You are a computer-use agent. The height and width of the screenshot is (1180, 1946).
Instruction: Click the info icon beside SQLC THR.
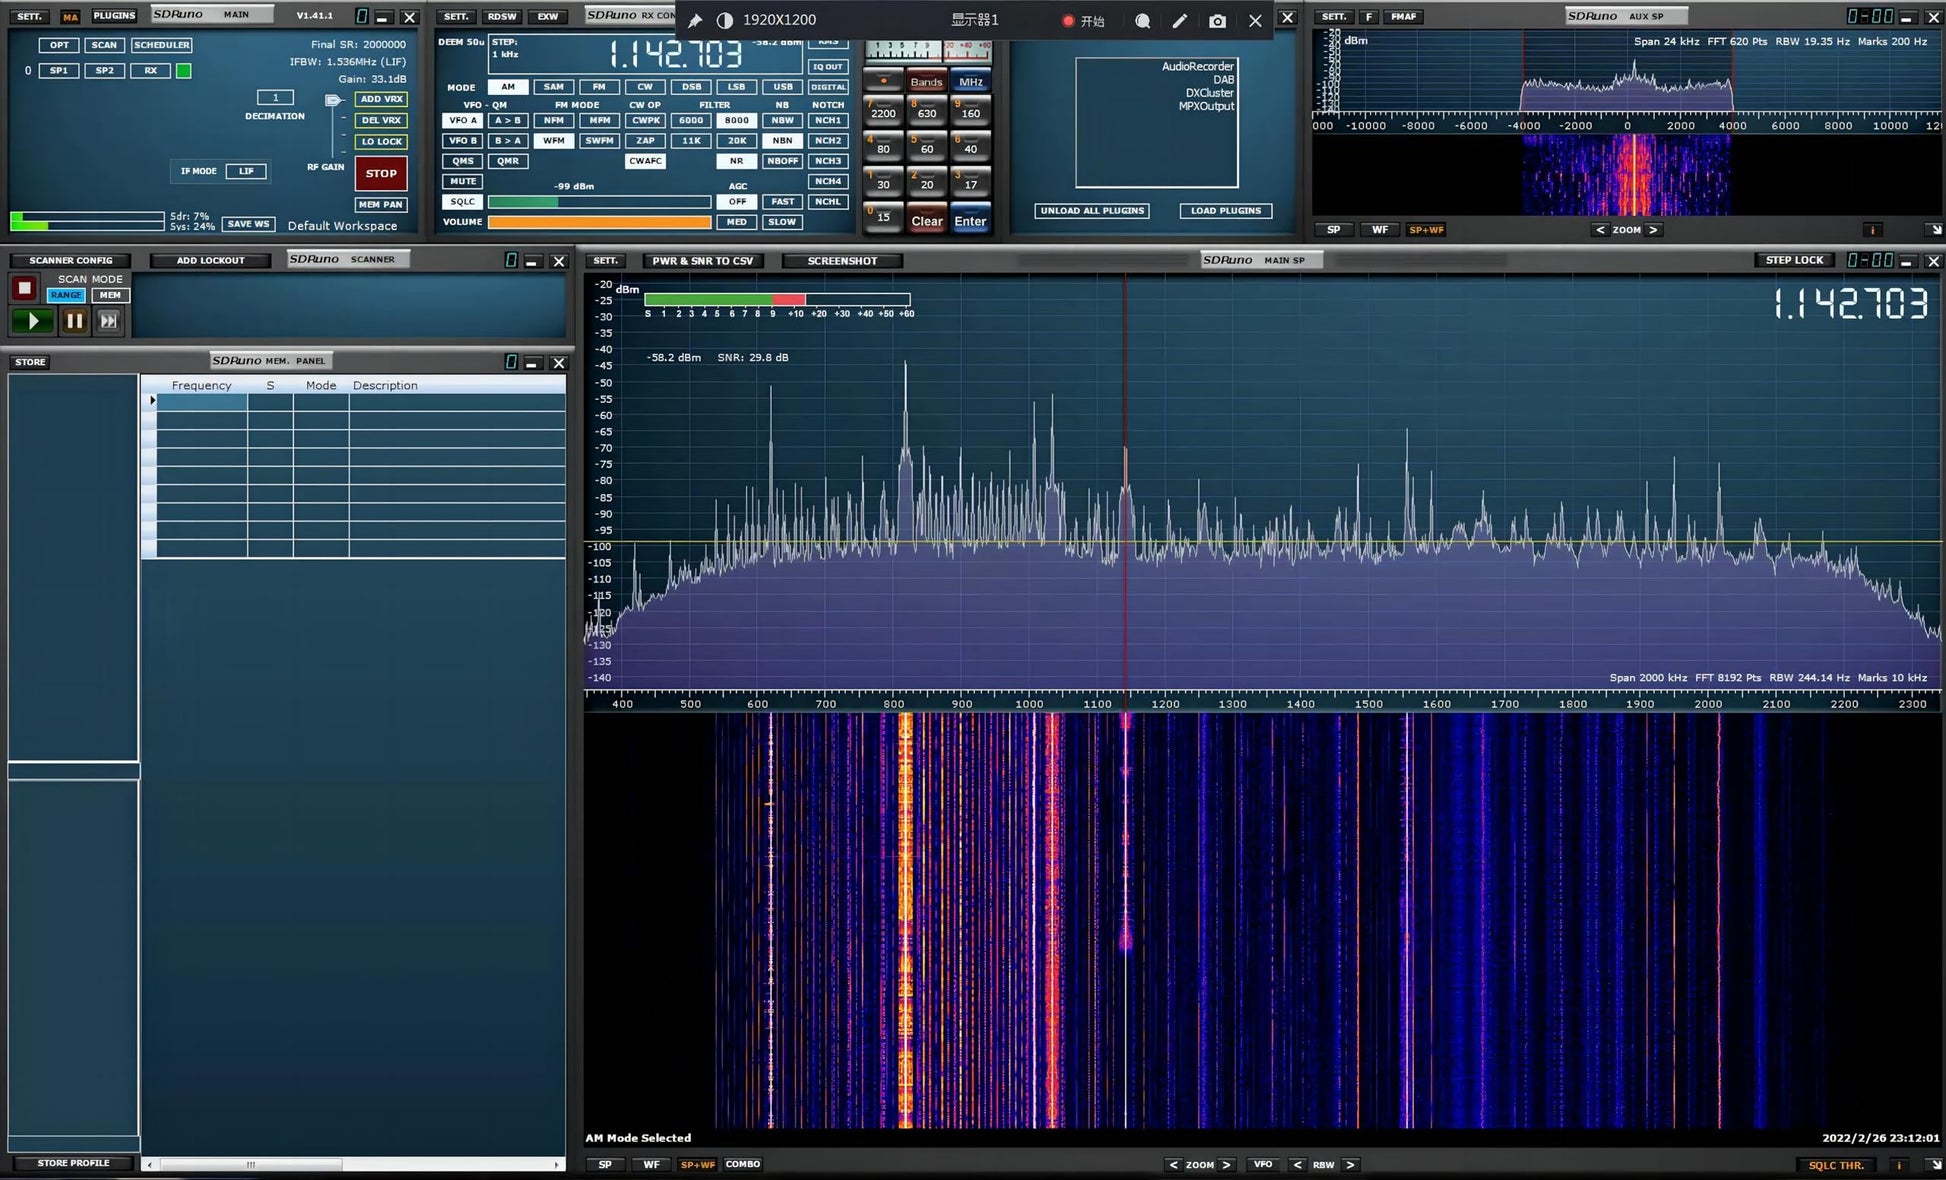pyautogui.click(x=1898, y=1165)
